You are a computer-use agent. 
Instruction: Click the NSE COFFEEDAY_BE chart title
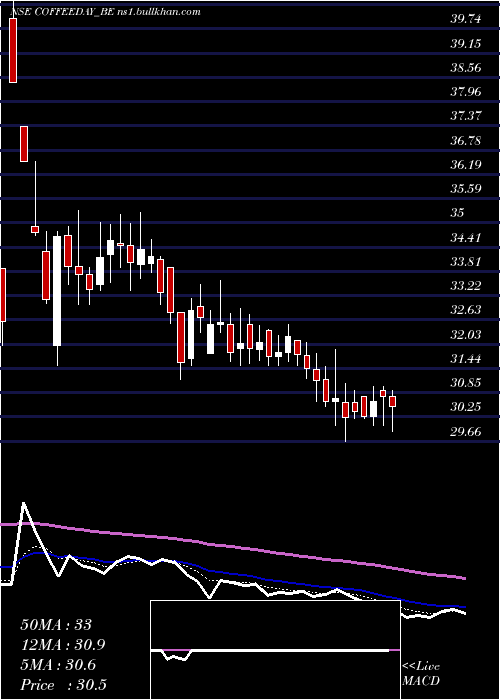pyautogui.click(x=104, y=12)
